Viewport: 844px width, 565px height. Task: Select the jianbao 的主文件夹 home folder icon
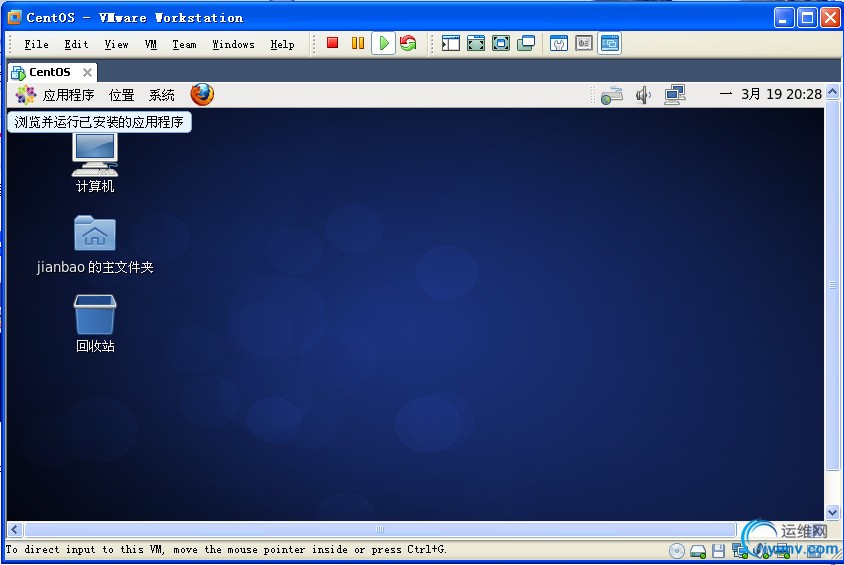click(95, 244)
